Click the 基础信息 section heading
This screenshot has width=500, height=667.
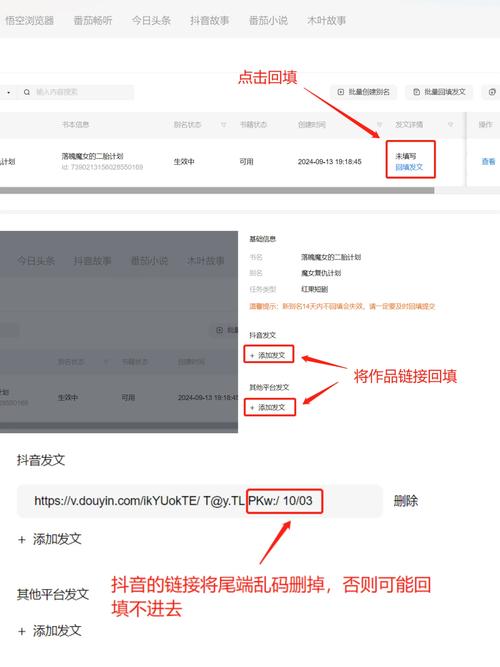pyautogui.click(x=263, y=239)
